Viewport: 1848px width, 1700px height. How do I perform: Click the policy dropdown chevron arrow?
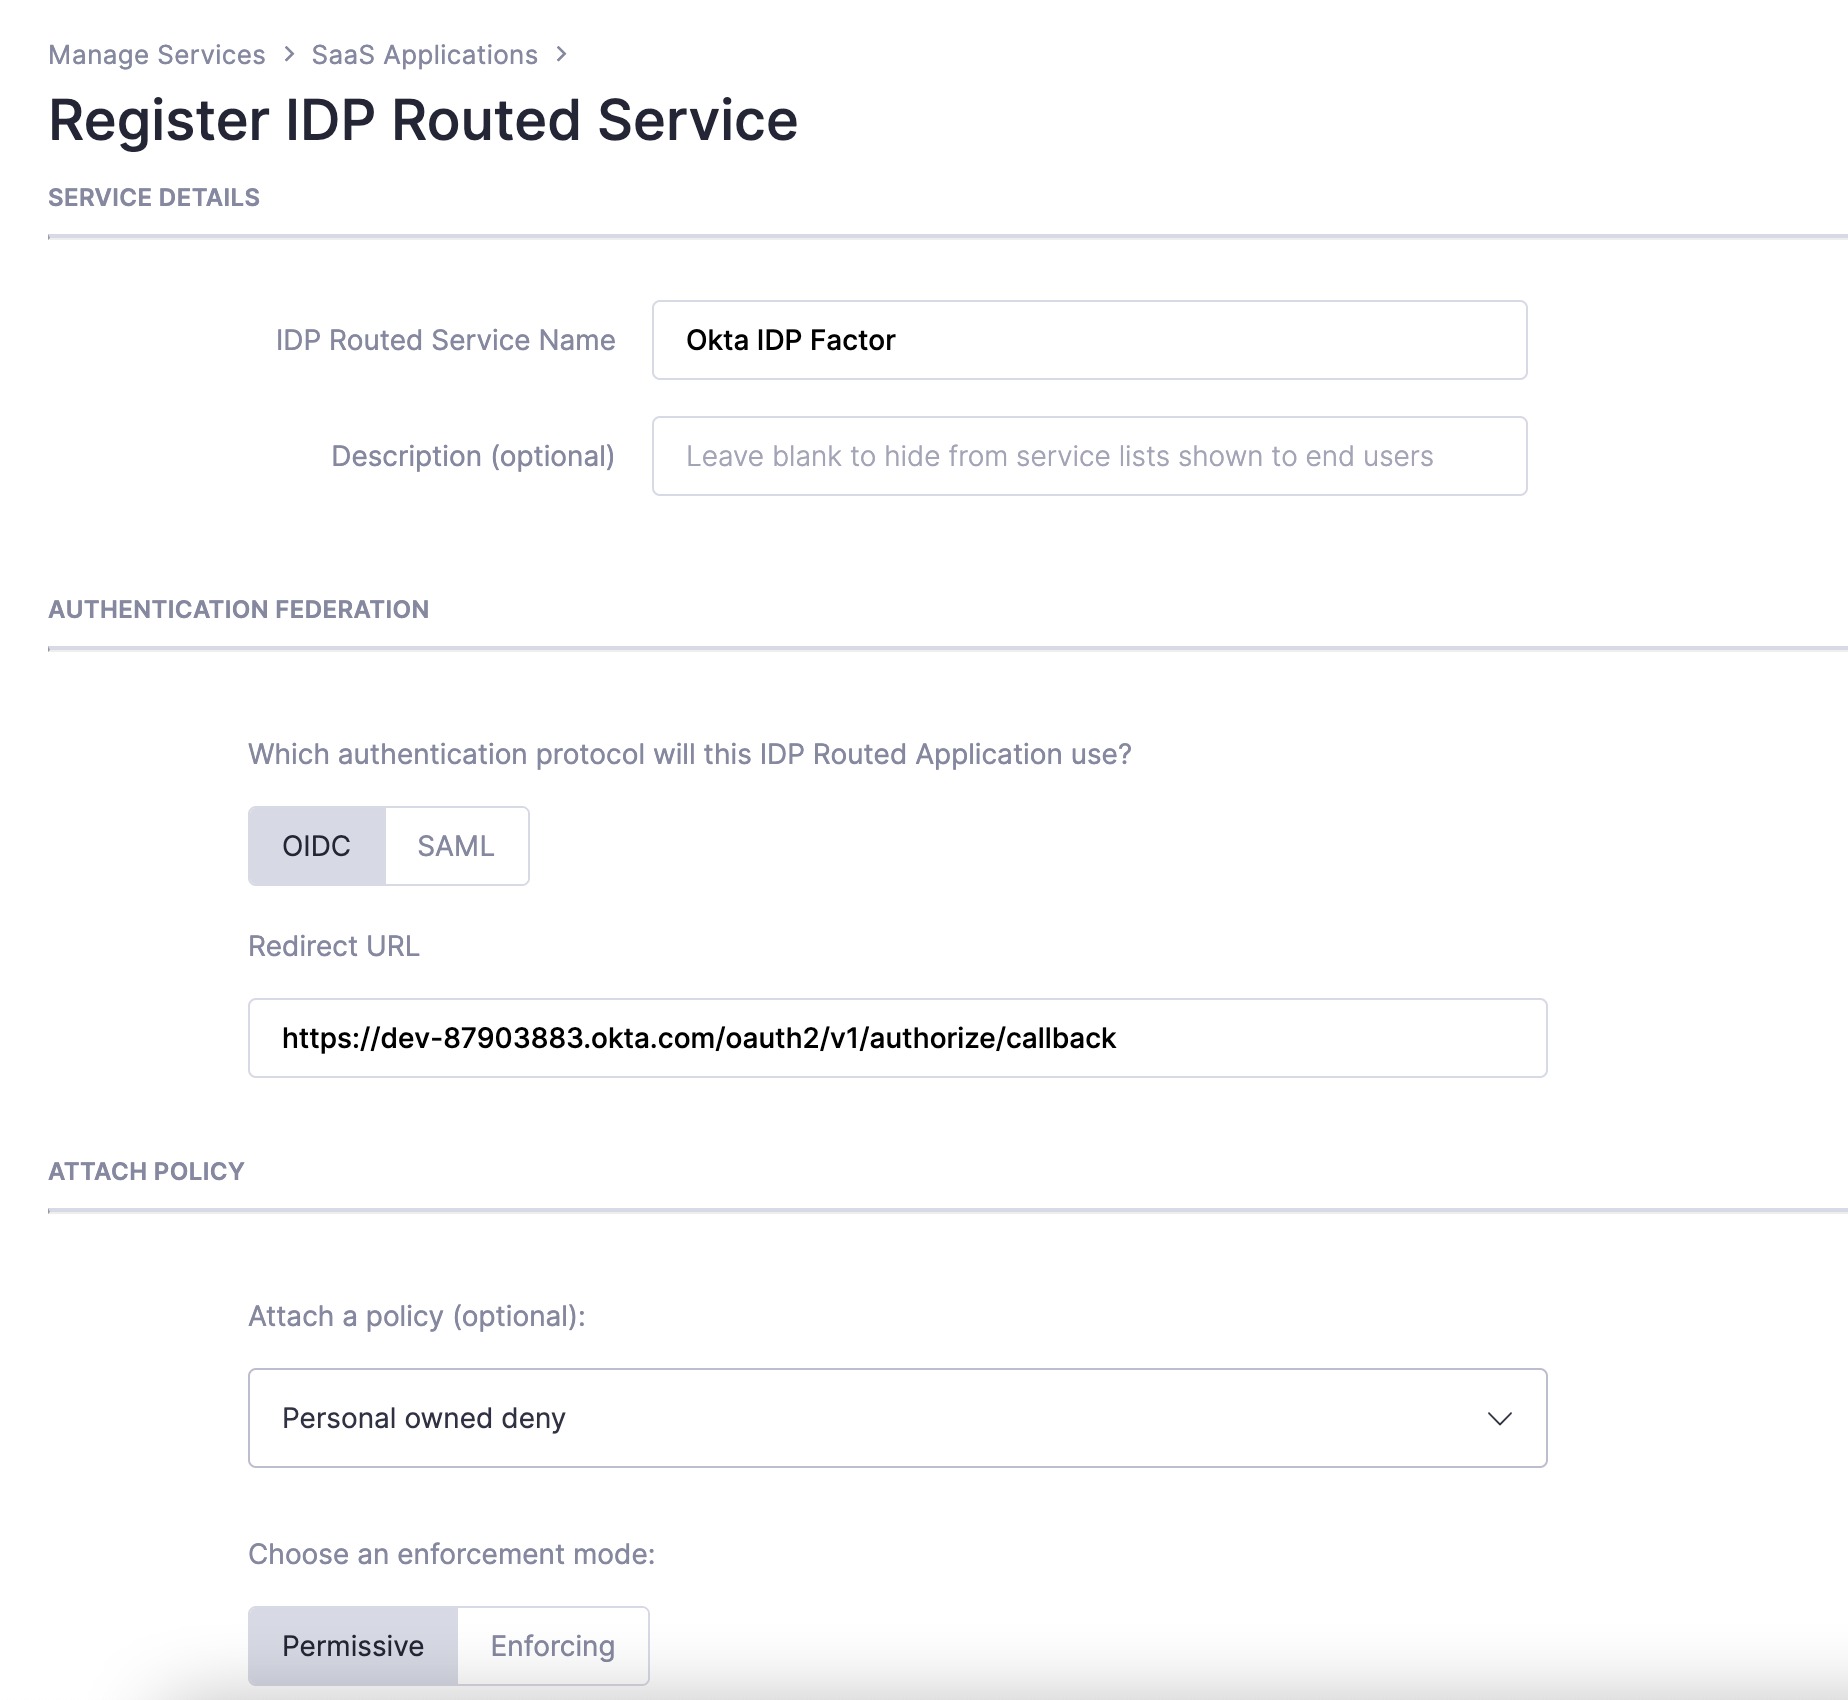[1499, 1418]
